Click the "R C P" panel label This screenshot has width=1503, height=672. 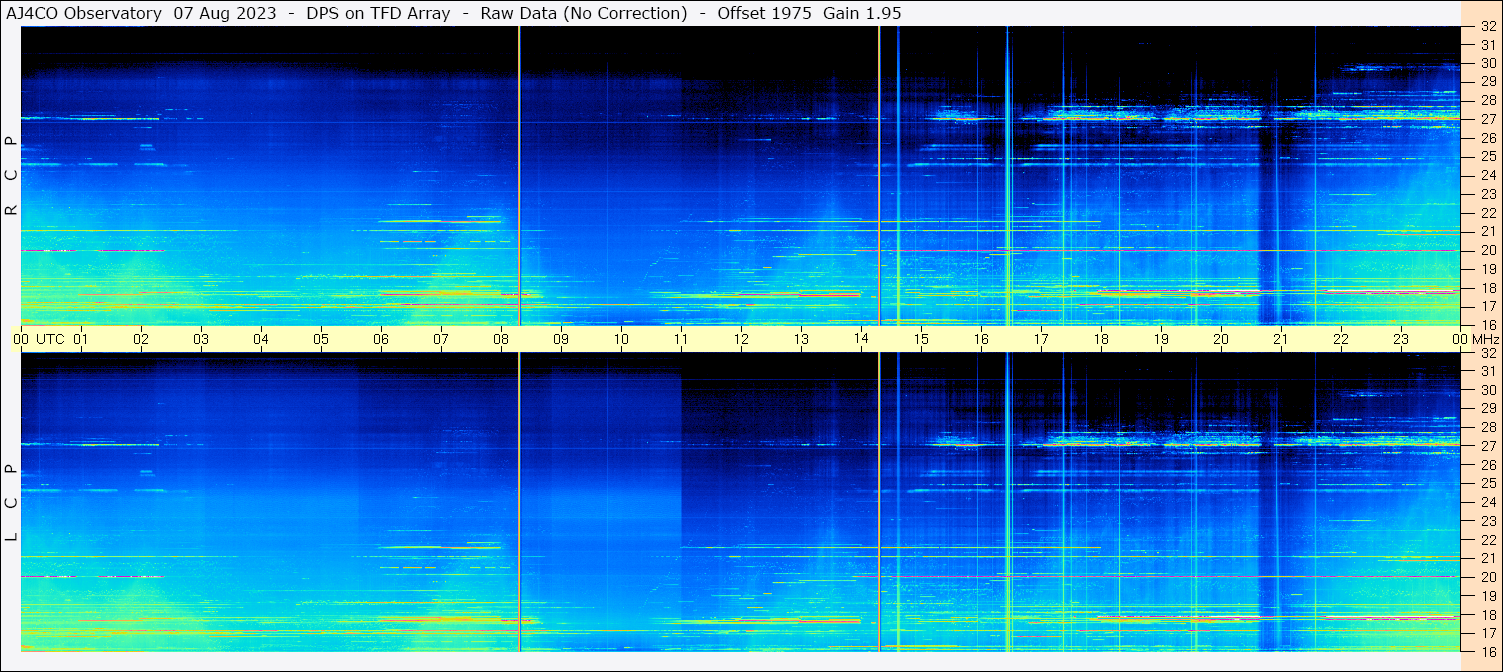(12, 176)
